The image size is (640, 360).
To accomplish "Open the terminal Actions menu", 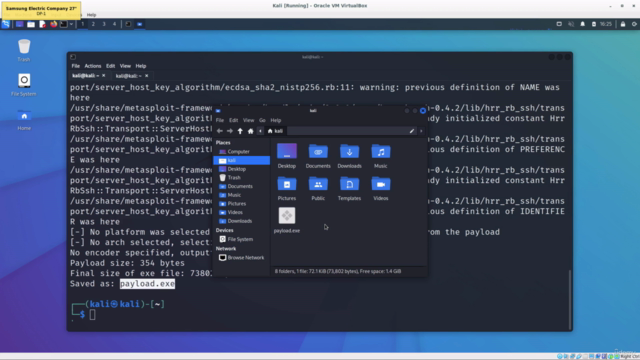I will point(93,66).
